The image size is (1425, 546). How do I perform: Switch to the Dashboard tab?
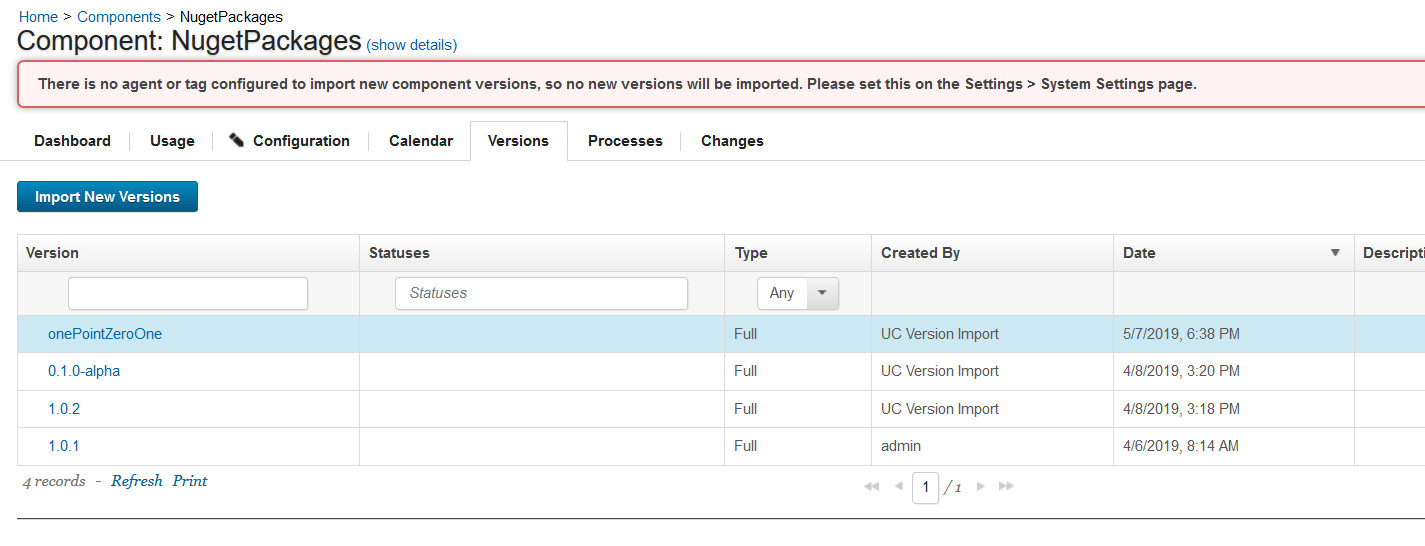pos(72,141)
